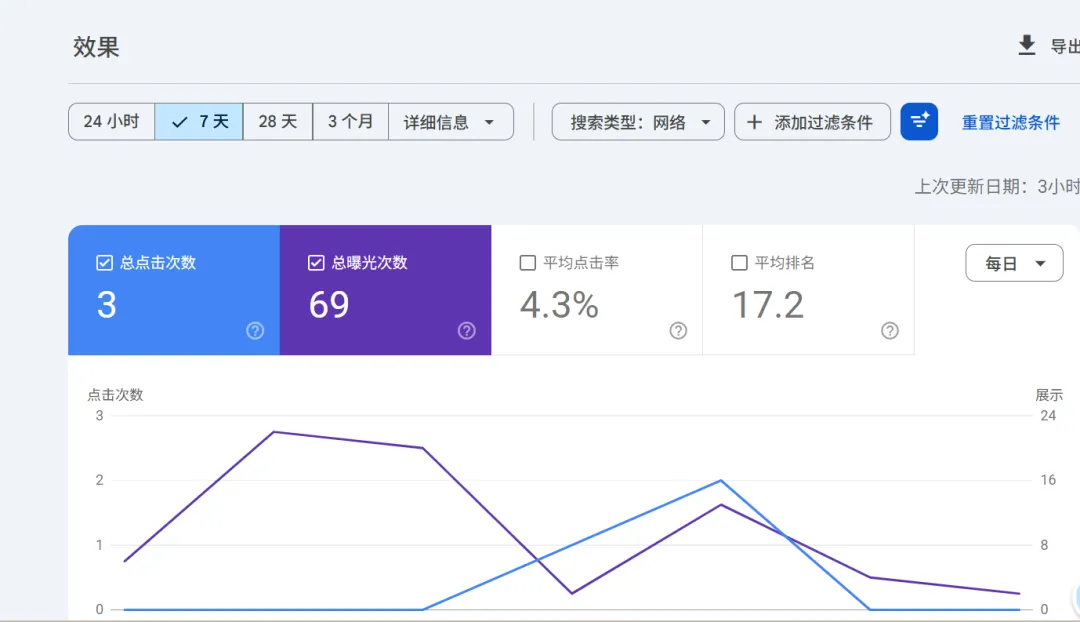Click the 展示 axis label
The width and height of the screenshot is (1080, 622).
[1049, 395]
